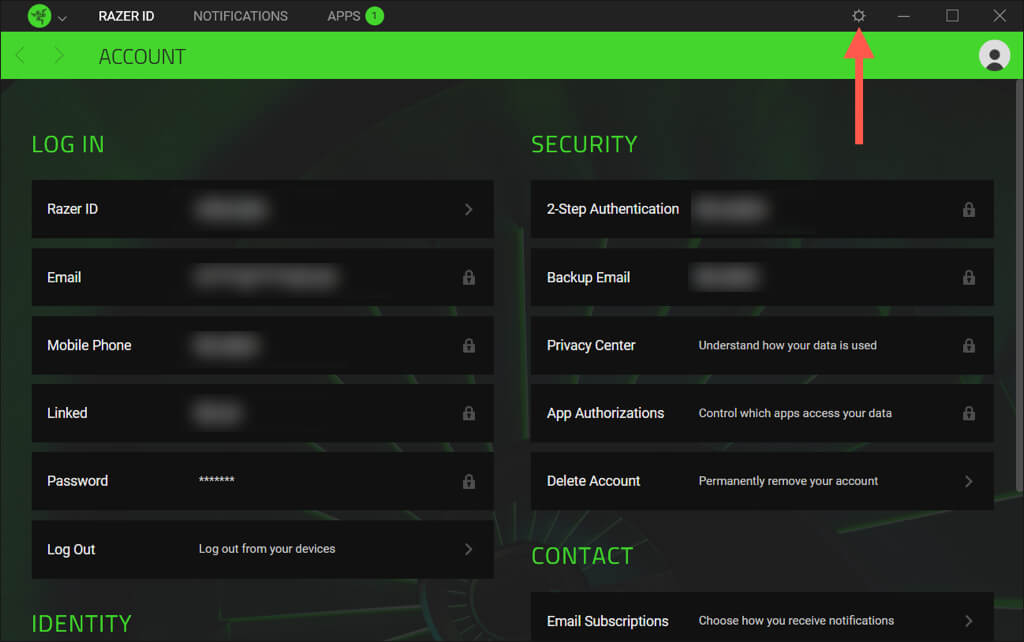Open the Privacy Center row

click(x=762, y=346)
